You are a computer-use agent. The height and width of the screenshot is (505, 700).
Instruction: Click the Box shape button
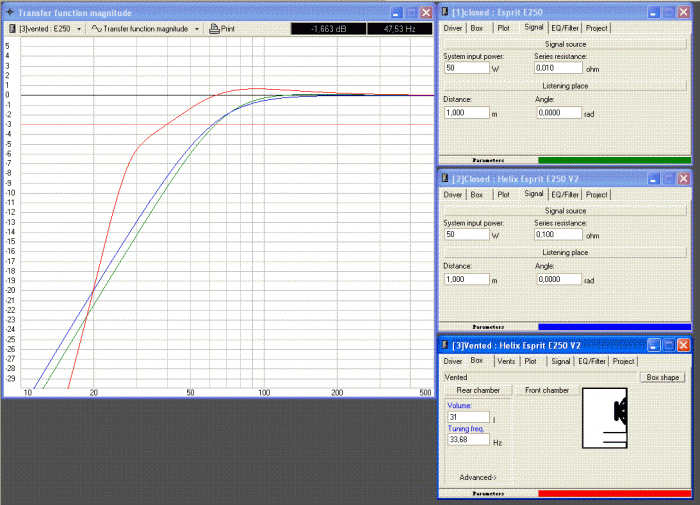[x=665, y=377]
